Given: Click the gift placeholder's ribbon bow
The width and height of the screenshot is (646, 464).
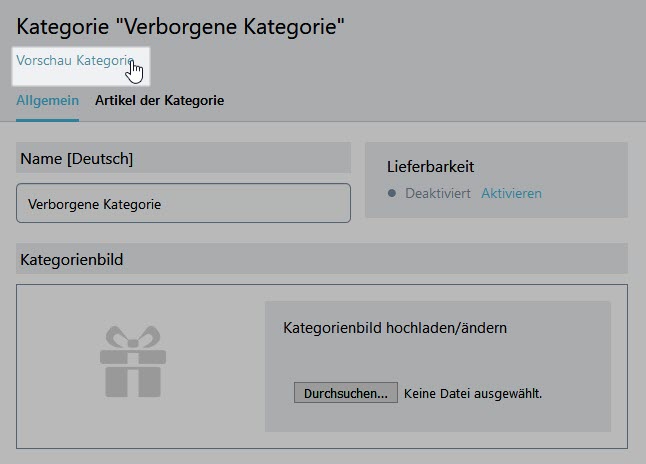Looking at the screenshot, I should [x=133, y=337].
